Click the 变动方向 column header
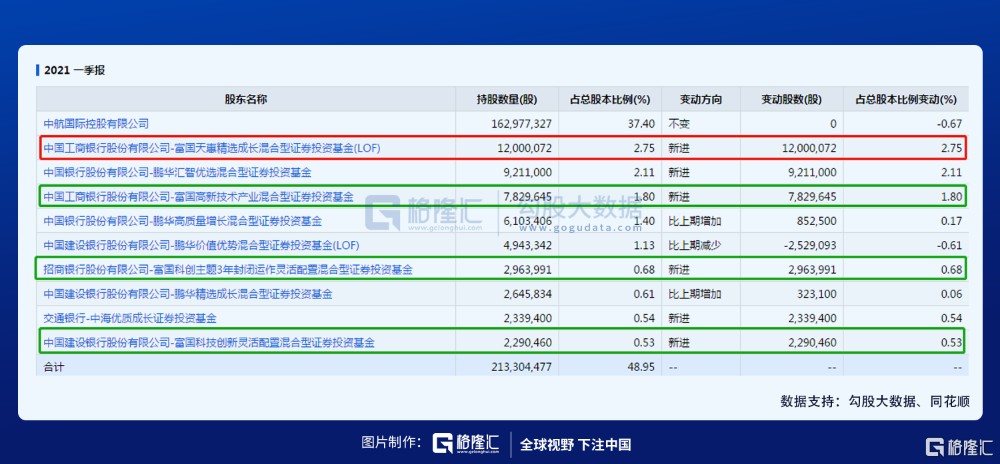This screenshot has height=464, width=1000. pyautogui.click(x=701, y=99)
